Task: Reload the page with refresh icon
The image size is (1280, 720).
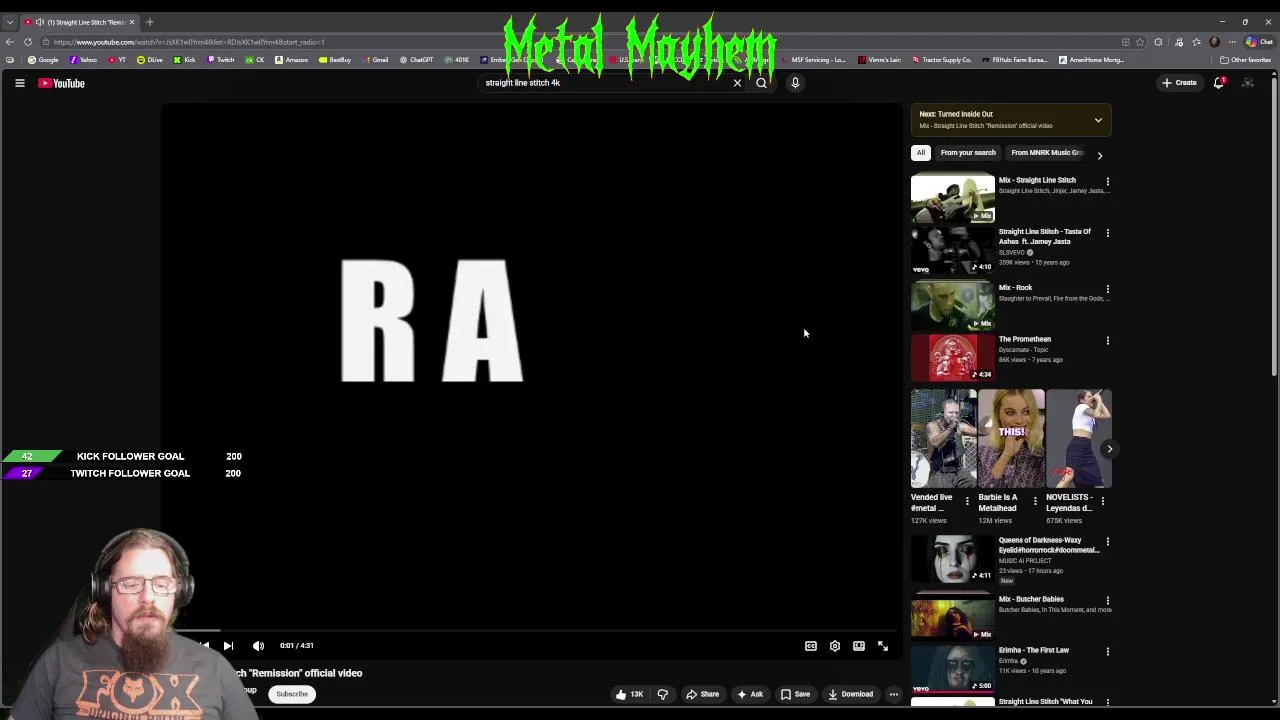Action: pos(28,42)
